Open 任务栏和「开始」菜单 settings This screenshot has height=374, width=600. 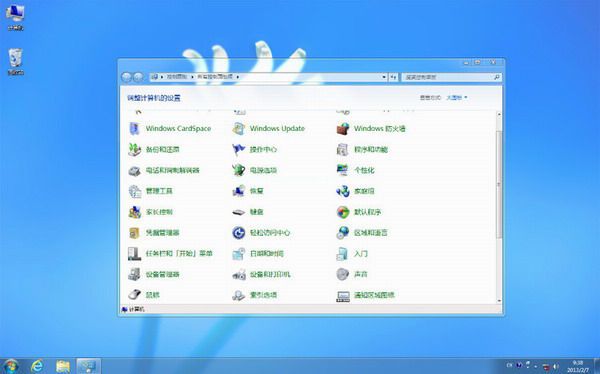coord(170,253)
